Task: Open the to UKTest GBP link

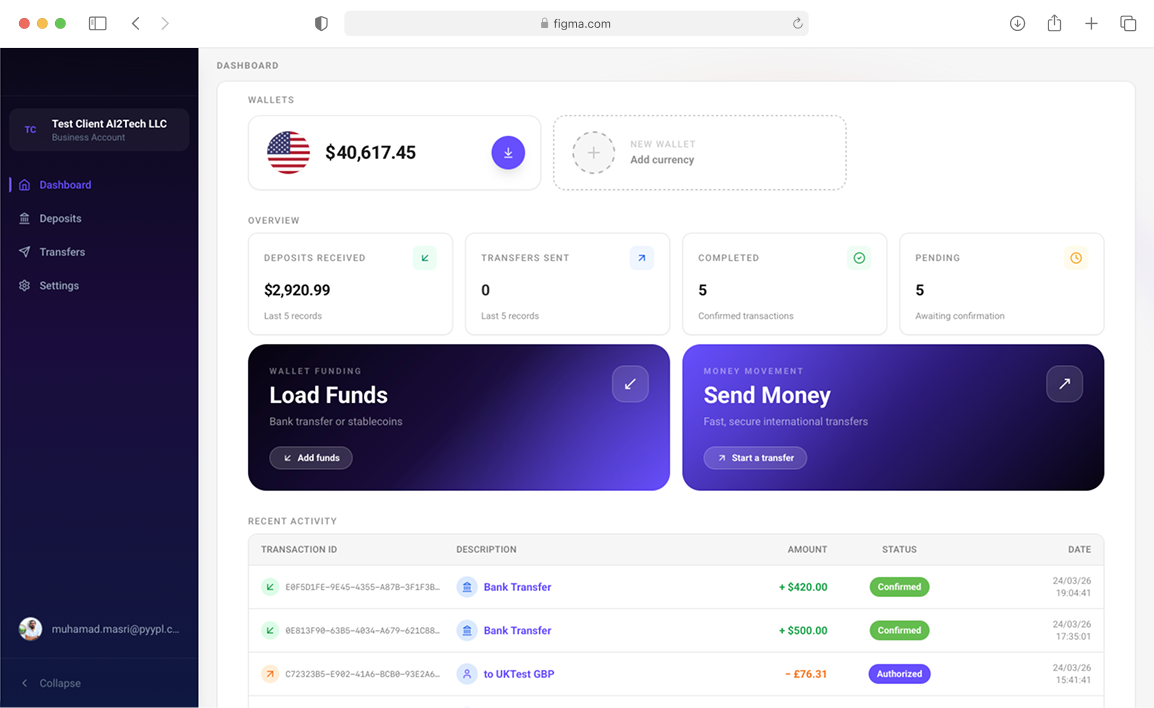Action: tap(519, 674)
